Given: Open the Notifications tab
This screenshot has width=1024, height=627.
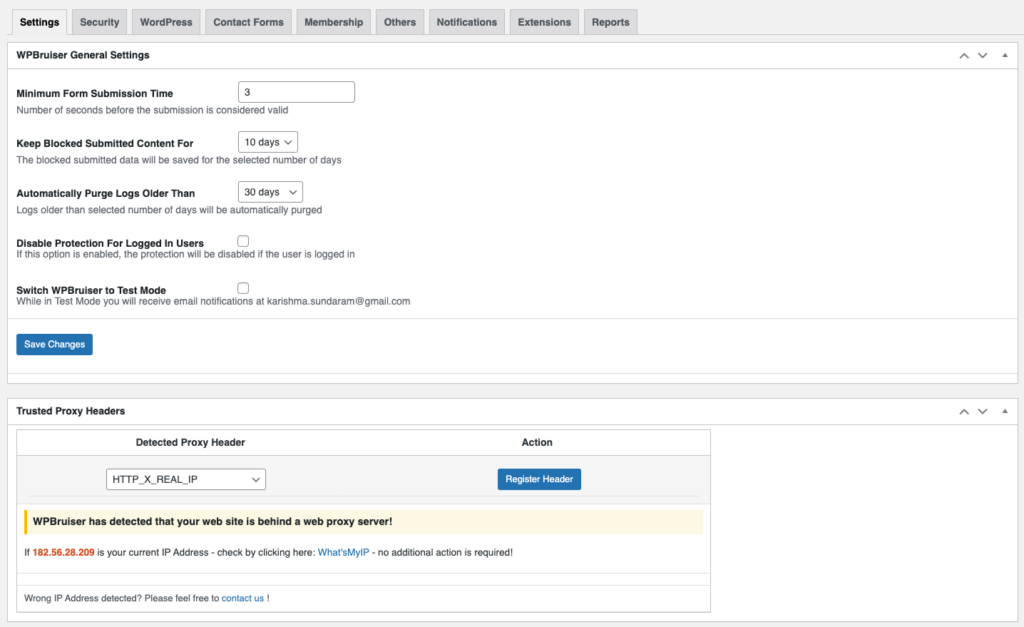Looking at the screenshot, I should coord(467,22).
